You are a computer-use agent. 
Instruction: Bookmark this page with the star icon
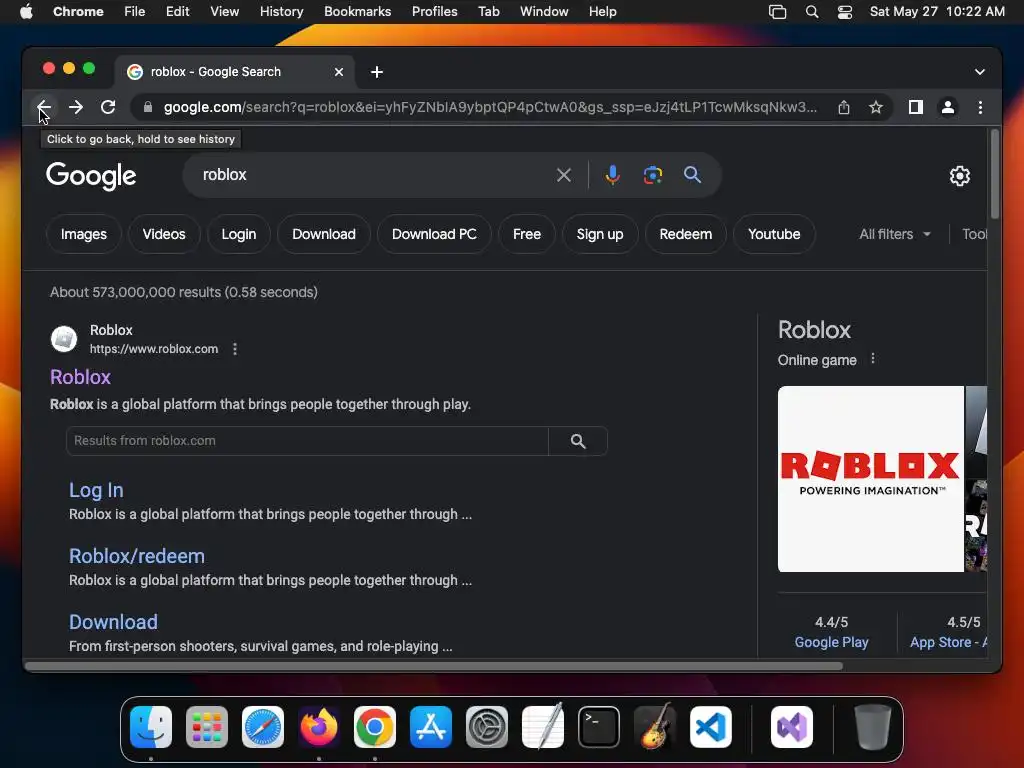pyautogui.click(x=876, y=107)
